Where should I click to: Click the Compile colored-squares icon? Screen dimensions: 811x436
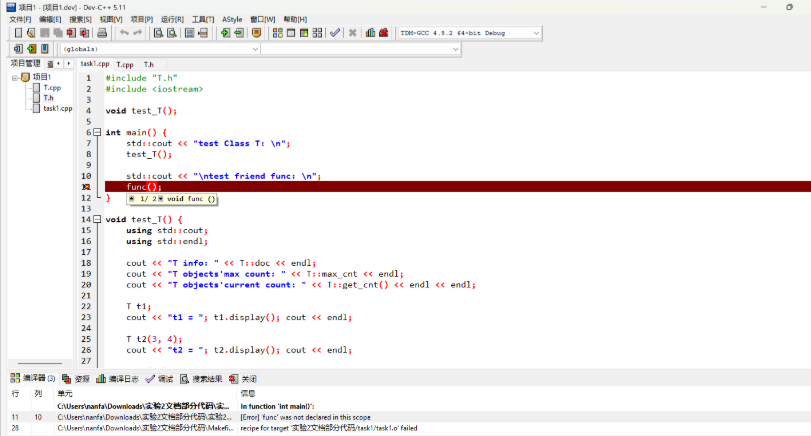pos(278,33)
